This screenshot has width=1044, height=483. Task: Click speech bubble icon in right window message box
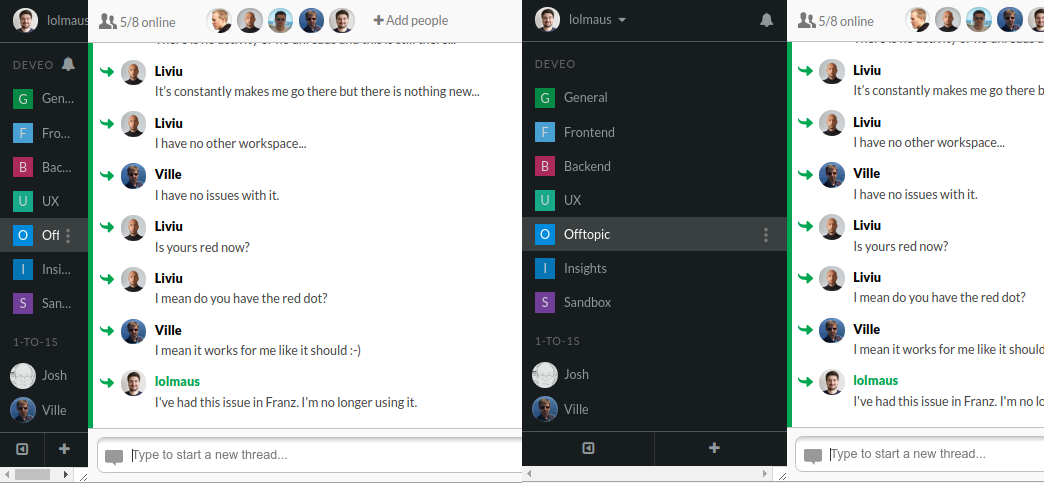(x=812, y=457)
